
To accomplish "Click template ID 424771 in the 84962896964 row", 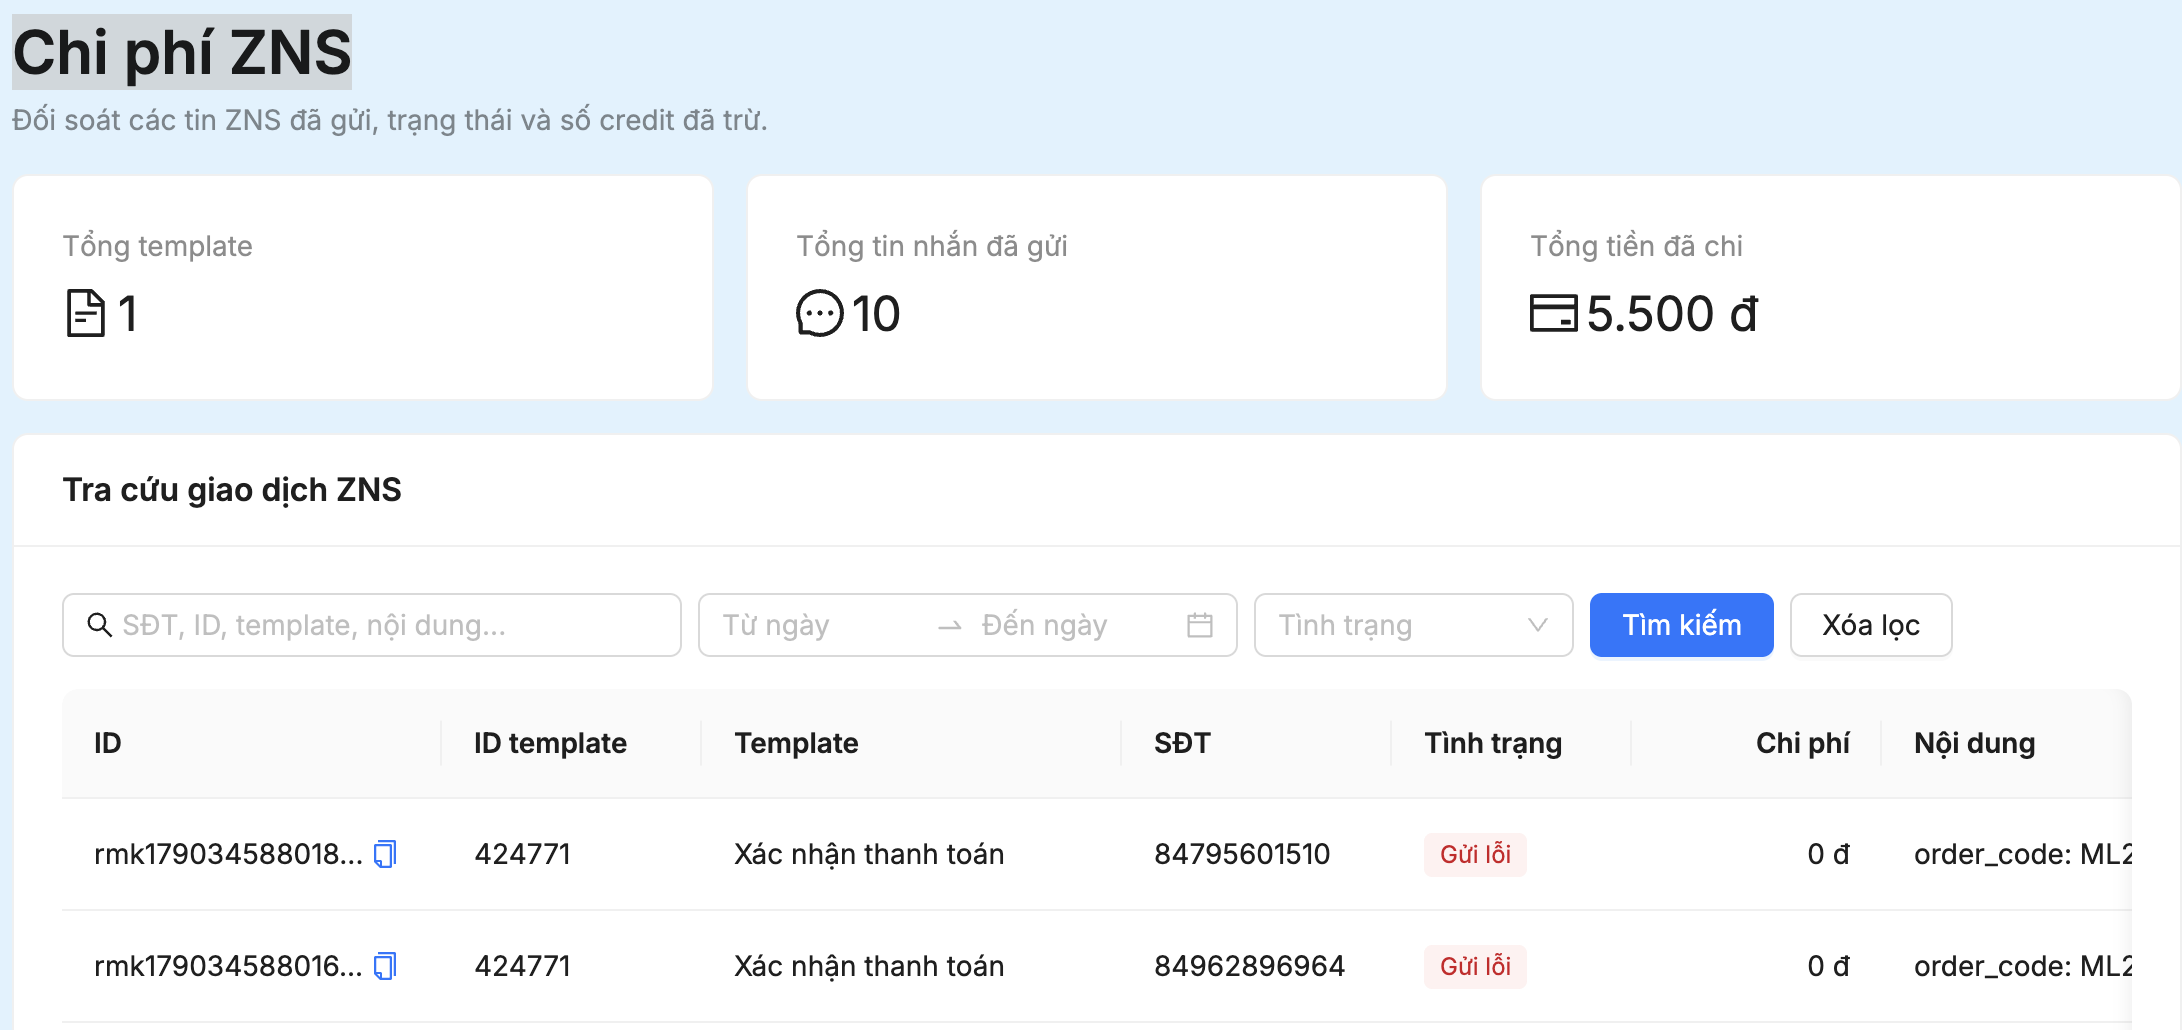I will pyautogui.click(x=522, y=966).
